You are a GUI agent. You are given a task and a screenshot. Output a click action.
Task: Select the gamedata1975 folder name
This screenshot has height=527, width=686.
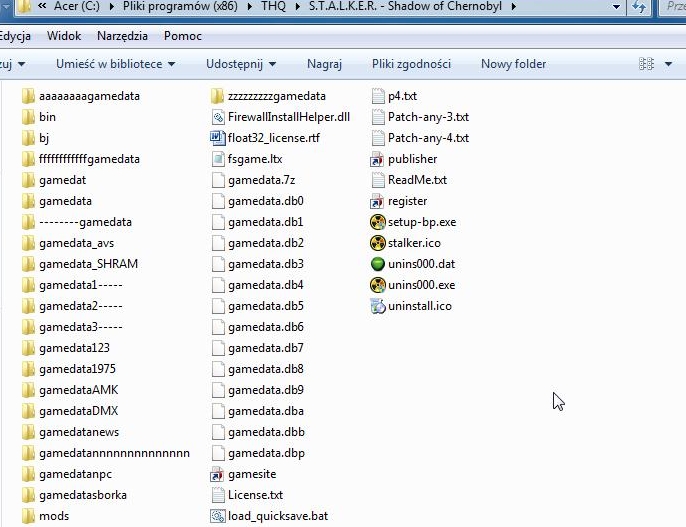coord(77,369)
